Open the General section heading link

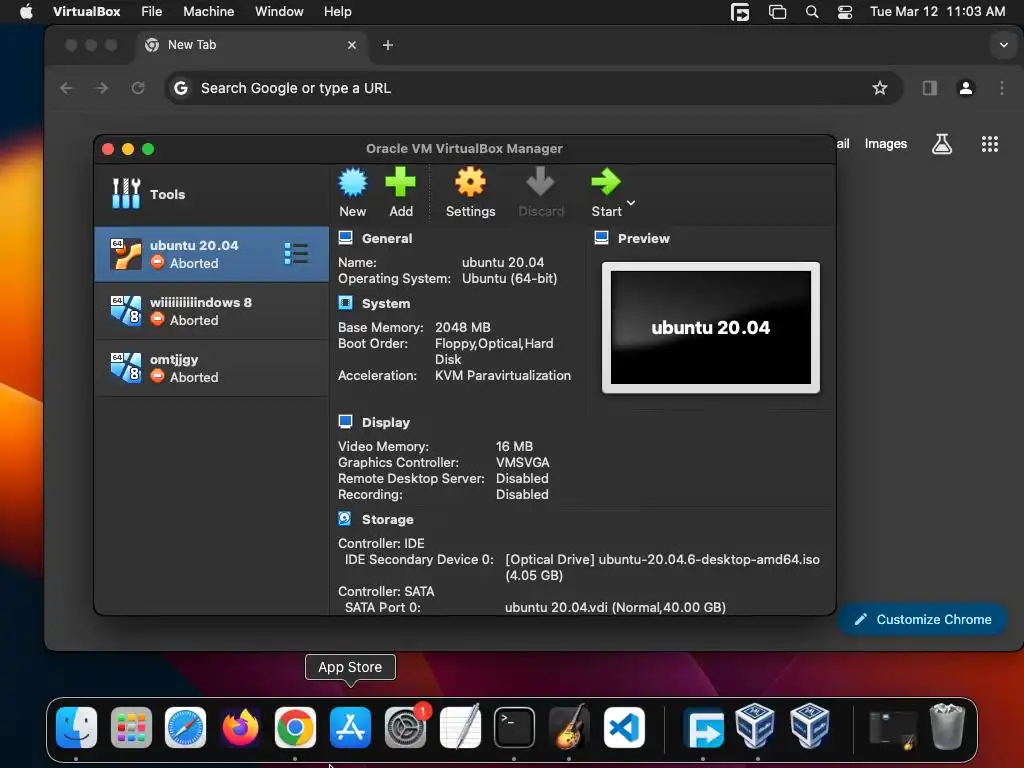[387, 238]
